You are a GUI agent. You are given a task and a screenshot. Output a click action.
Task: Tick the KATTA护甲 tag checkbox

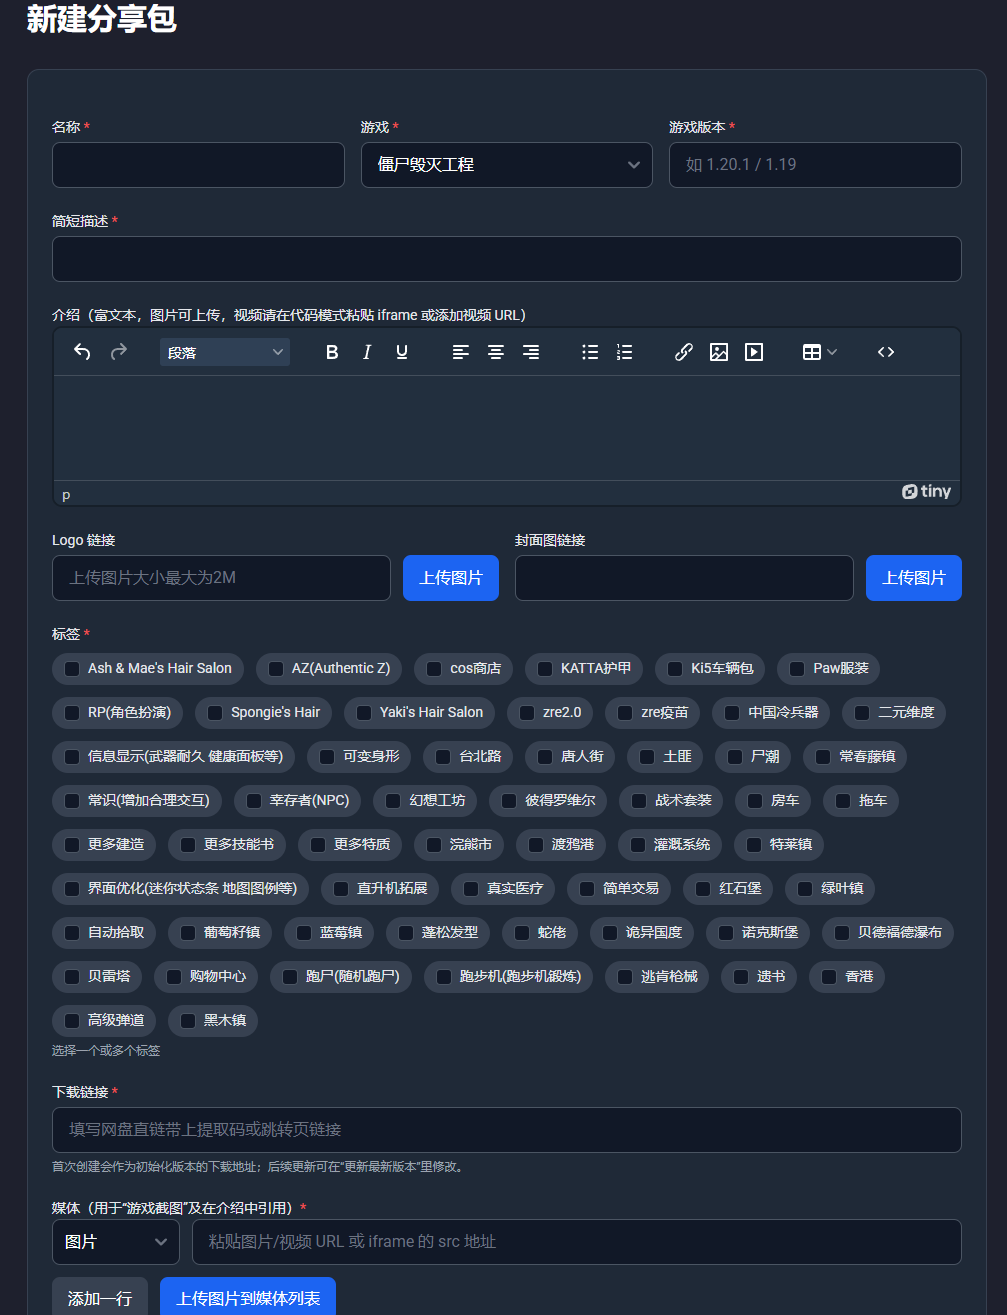point(545,669)
